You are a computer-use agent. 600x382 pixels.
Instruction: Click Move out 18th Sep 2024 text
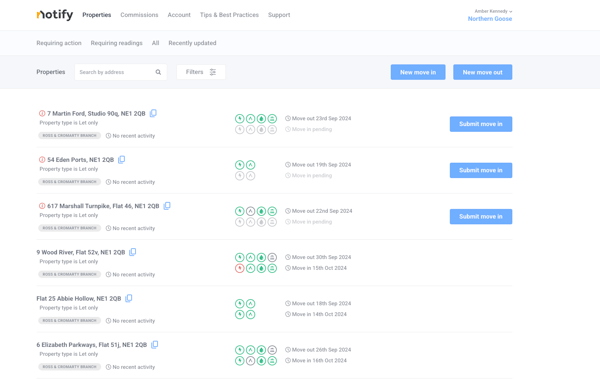(321, 304)
